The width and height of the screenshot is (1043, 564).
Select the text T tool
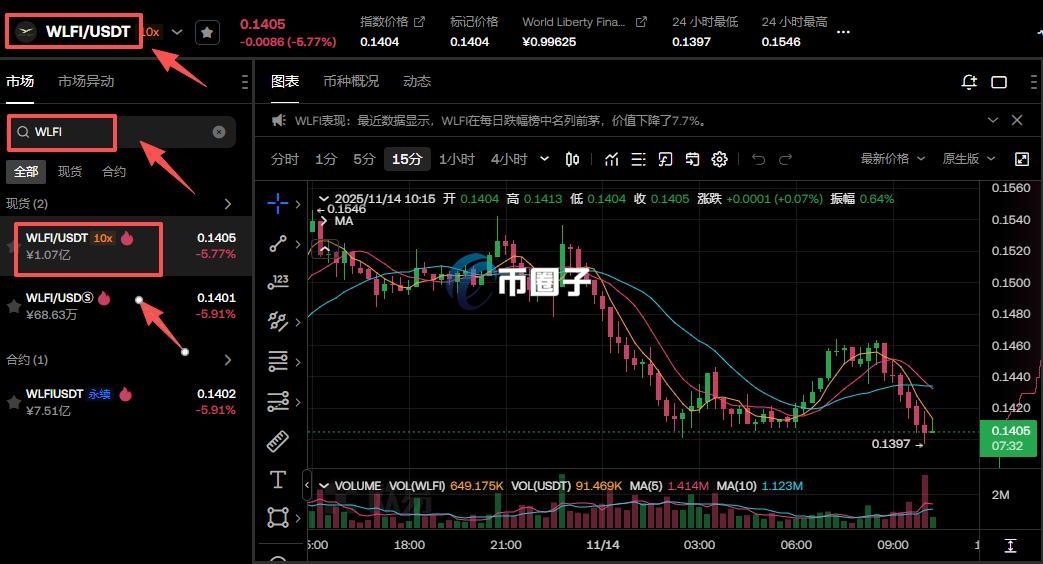[x=277, y=480]
